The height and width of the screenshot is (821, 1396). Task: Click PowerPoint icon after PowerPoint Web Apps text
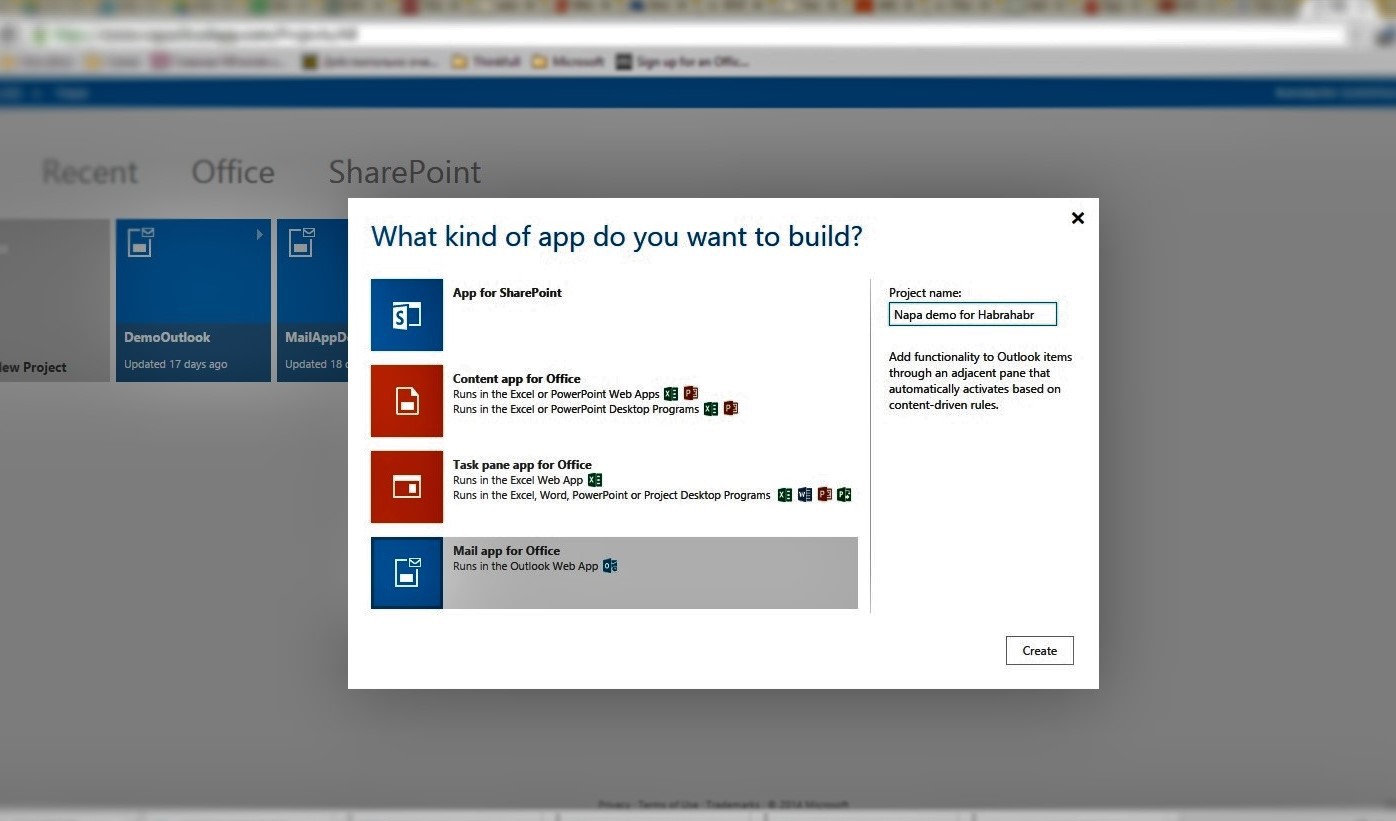point(691,394)
